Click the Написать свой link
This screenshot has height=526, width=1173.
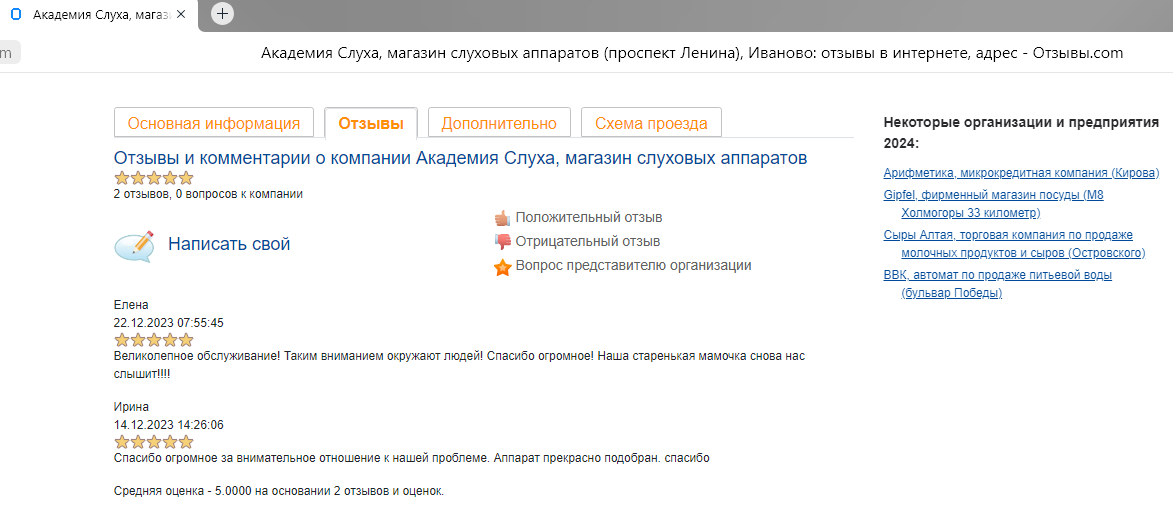click(x=229, y=244)
